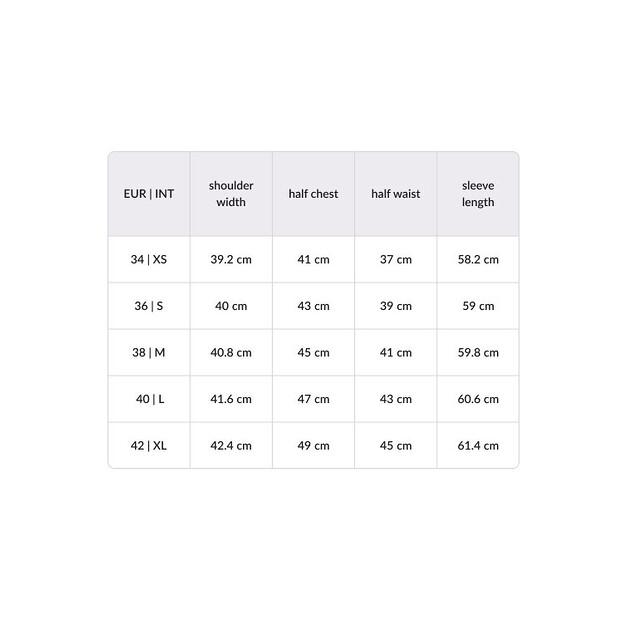Select the 38 | M size label
The width and height of the screenshot is (628, 620).
(x=149, y=352)
